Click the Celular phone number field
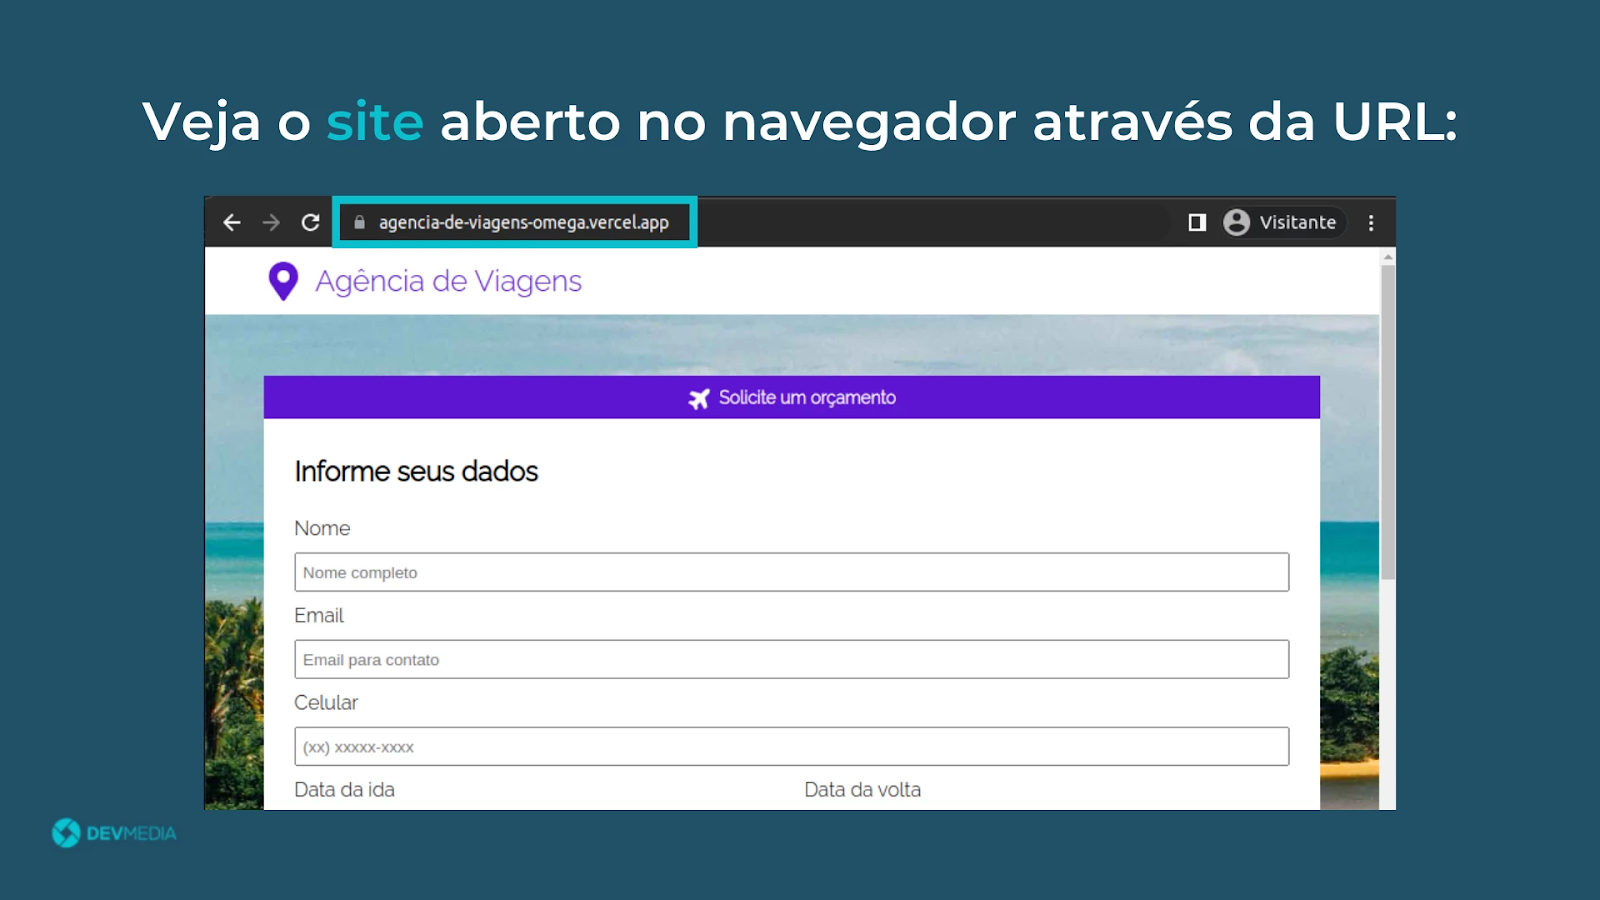The width and height of the screenshot is (1600, 900). point(790,746)
